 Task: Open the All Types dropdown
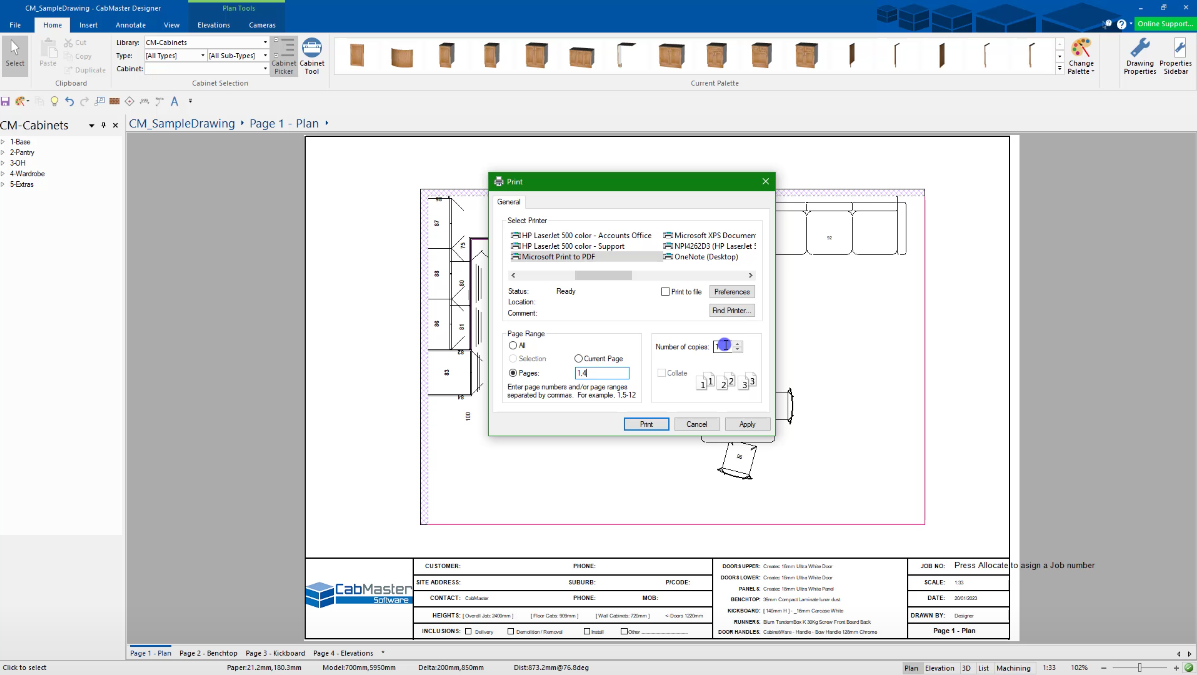[x=202, y=55]
